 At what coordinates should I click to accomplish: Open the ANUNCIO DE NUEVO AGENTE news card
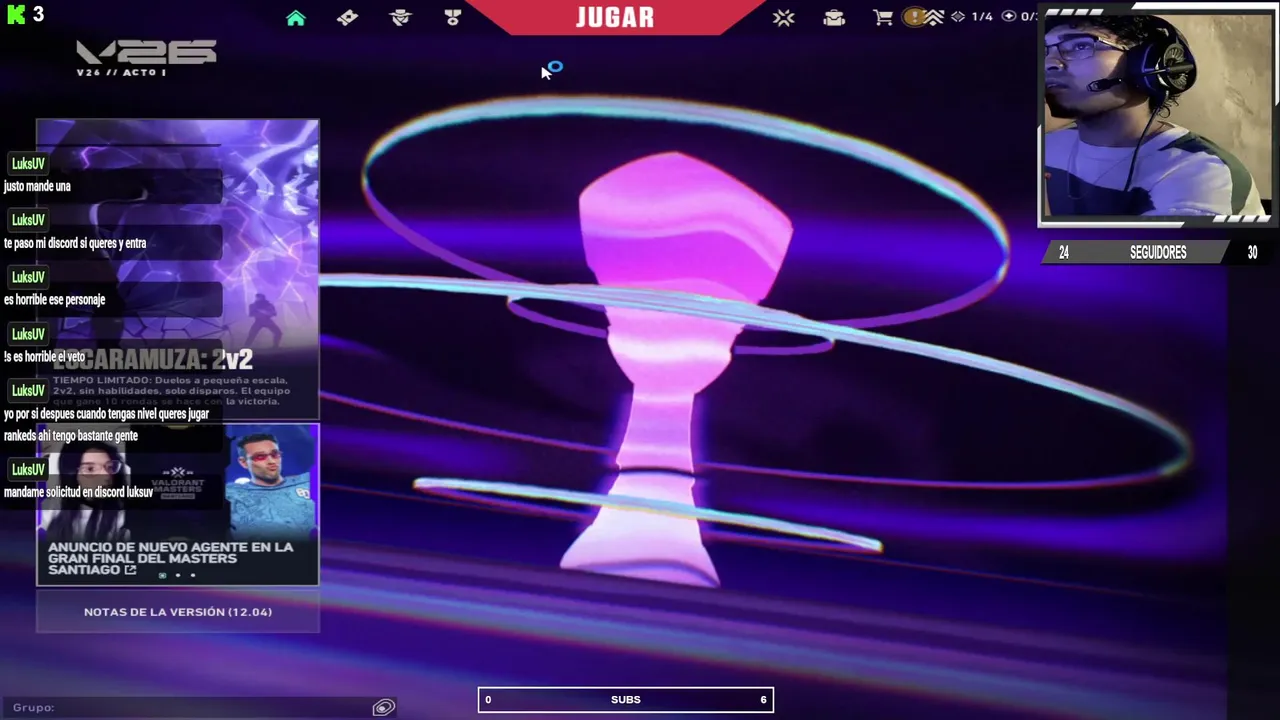pyautogui.click(x=178, y=504)
